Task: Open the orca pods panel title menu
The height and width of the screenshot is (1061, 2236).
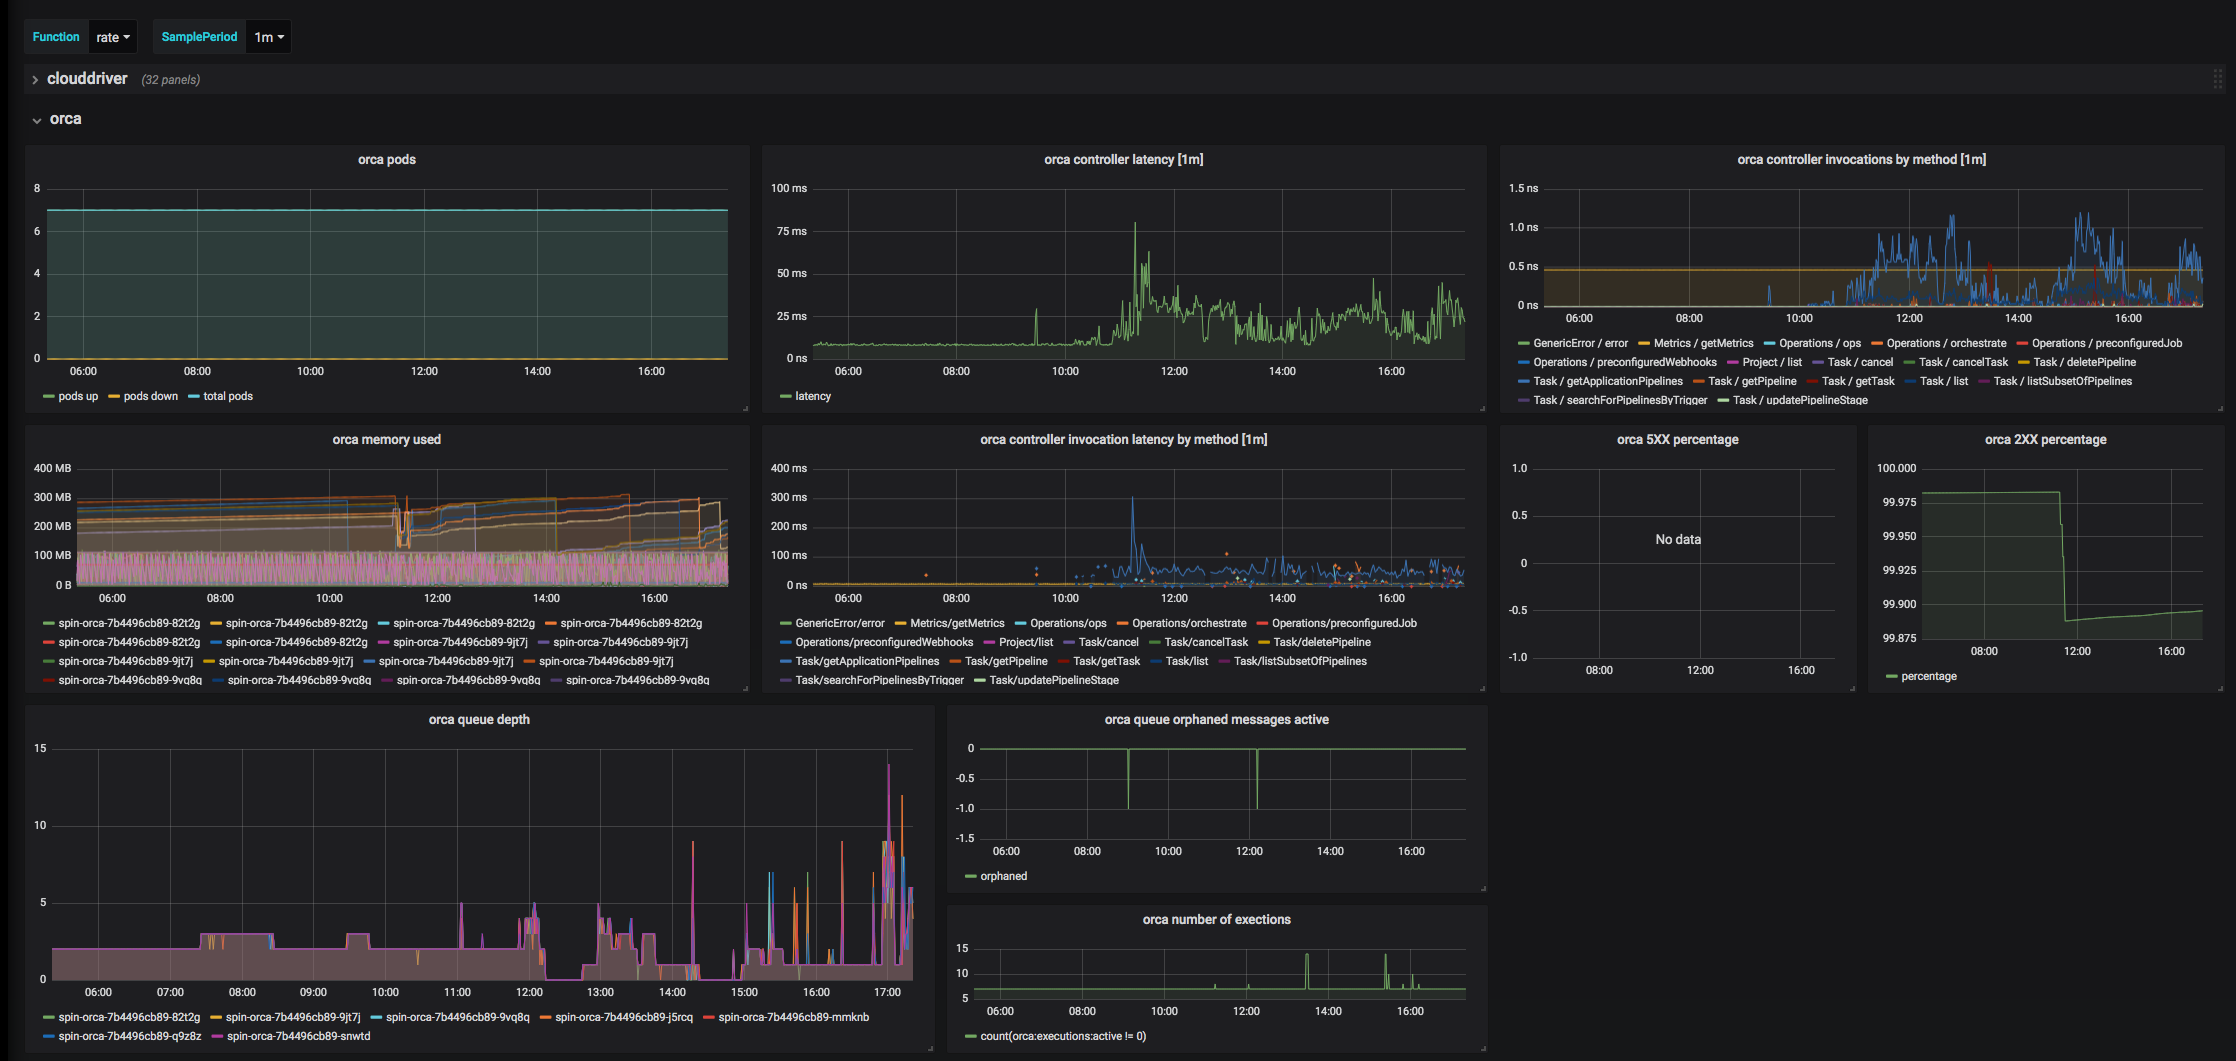Action: coord(387,159)
